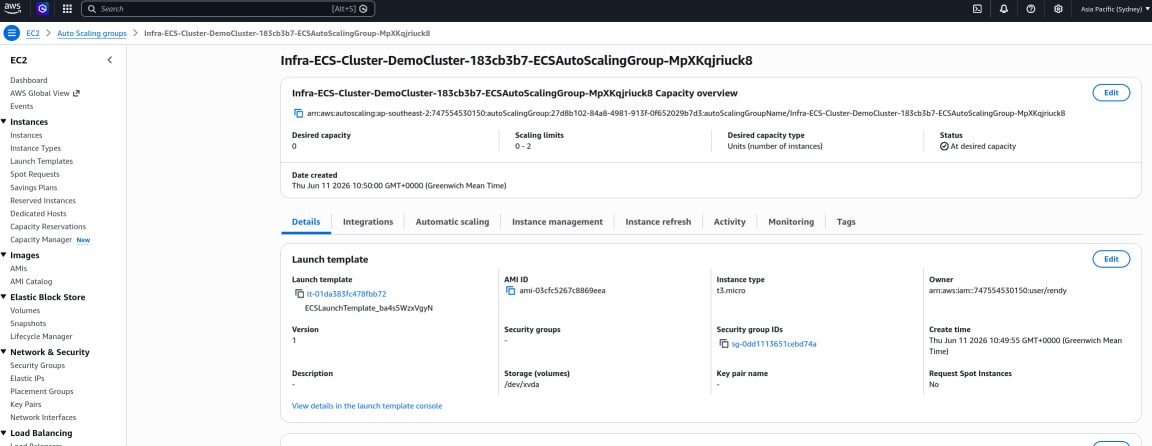The image size is (1152, 446).
Task: Open security group sg-0dd1113651cebd74a link
Action: point(774,344)
